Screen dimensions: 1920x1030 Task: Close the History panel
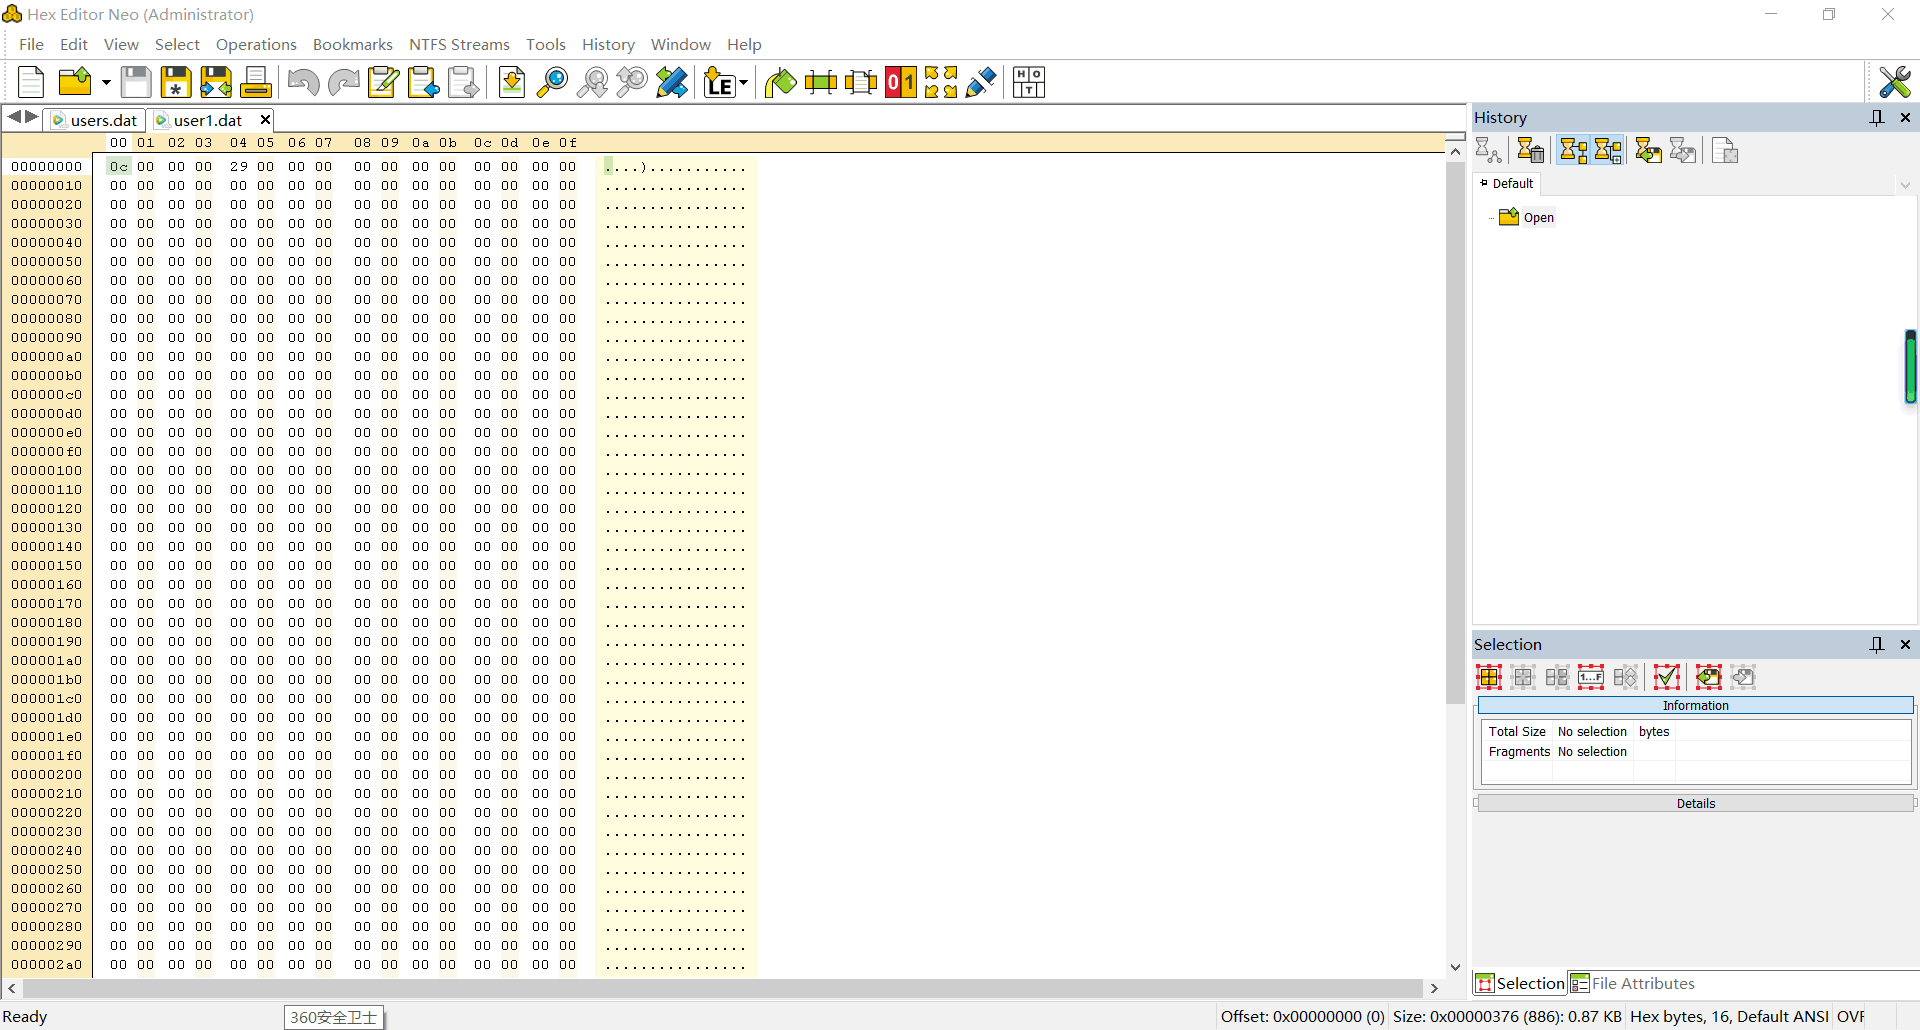click(1905, 117)
